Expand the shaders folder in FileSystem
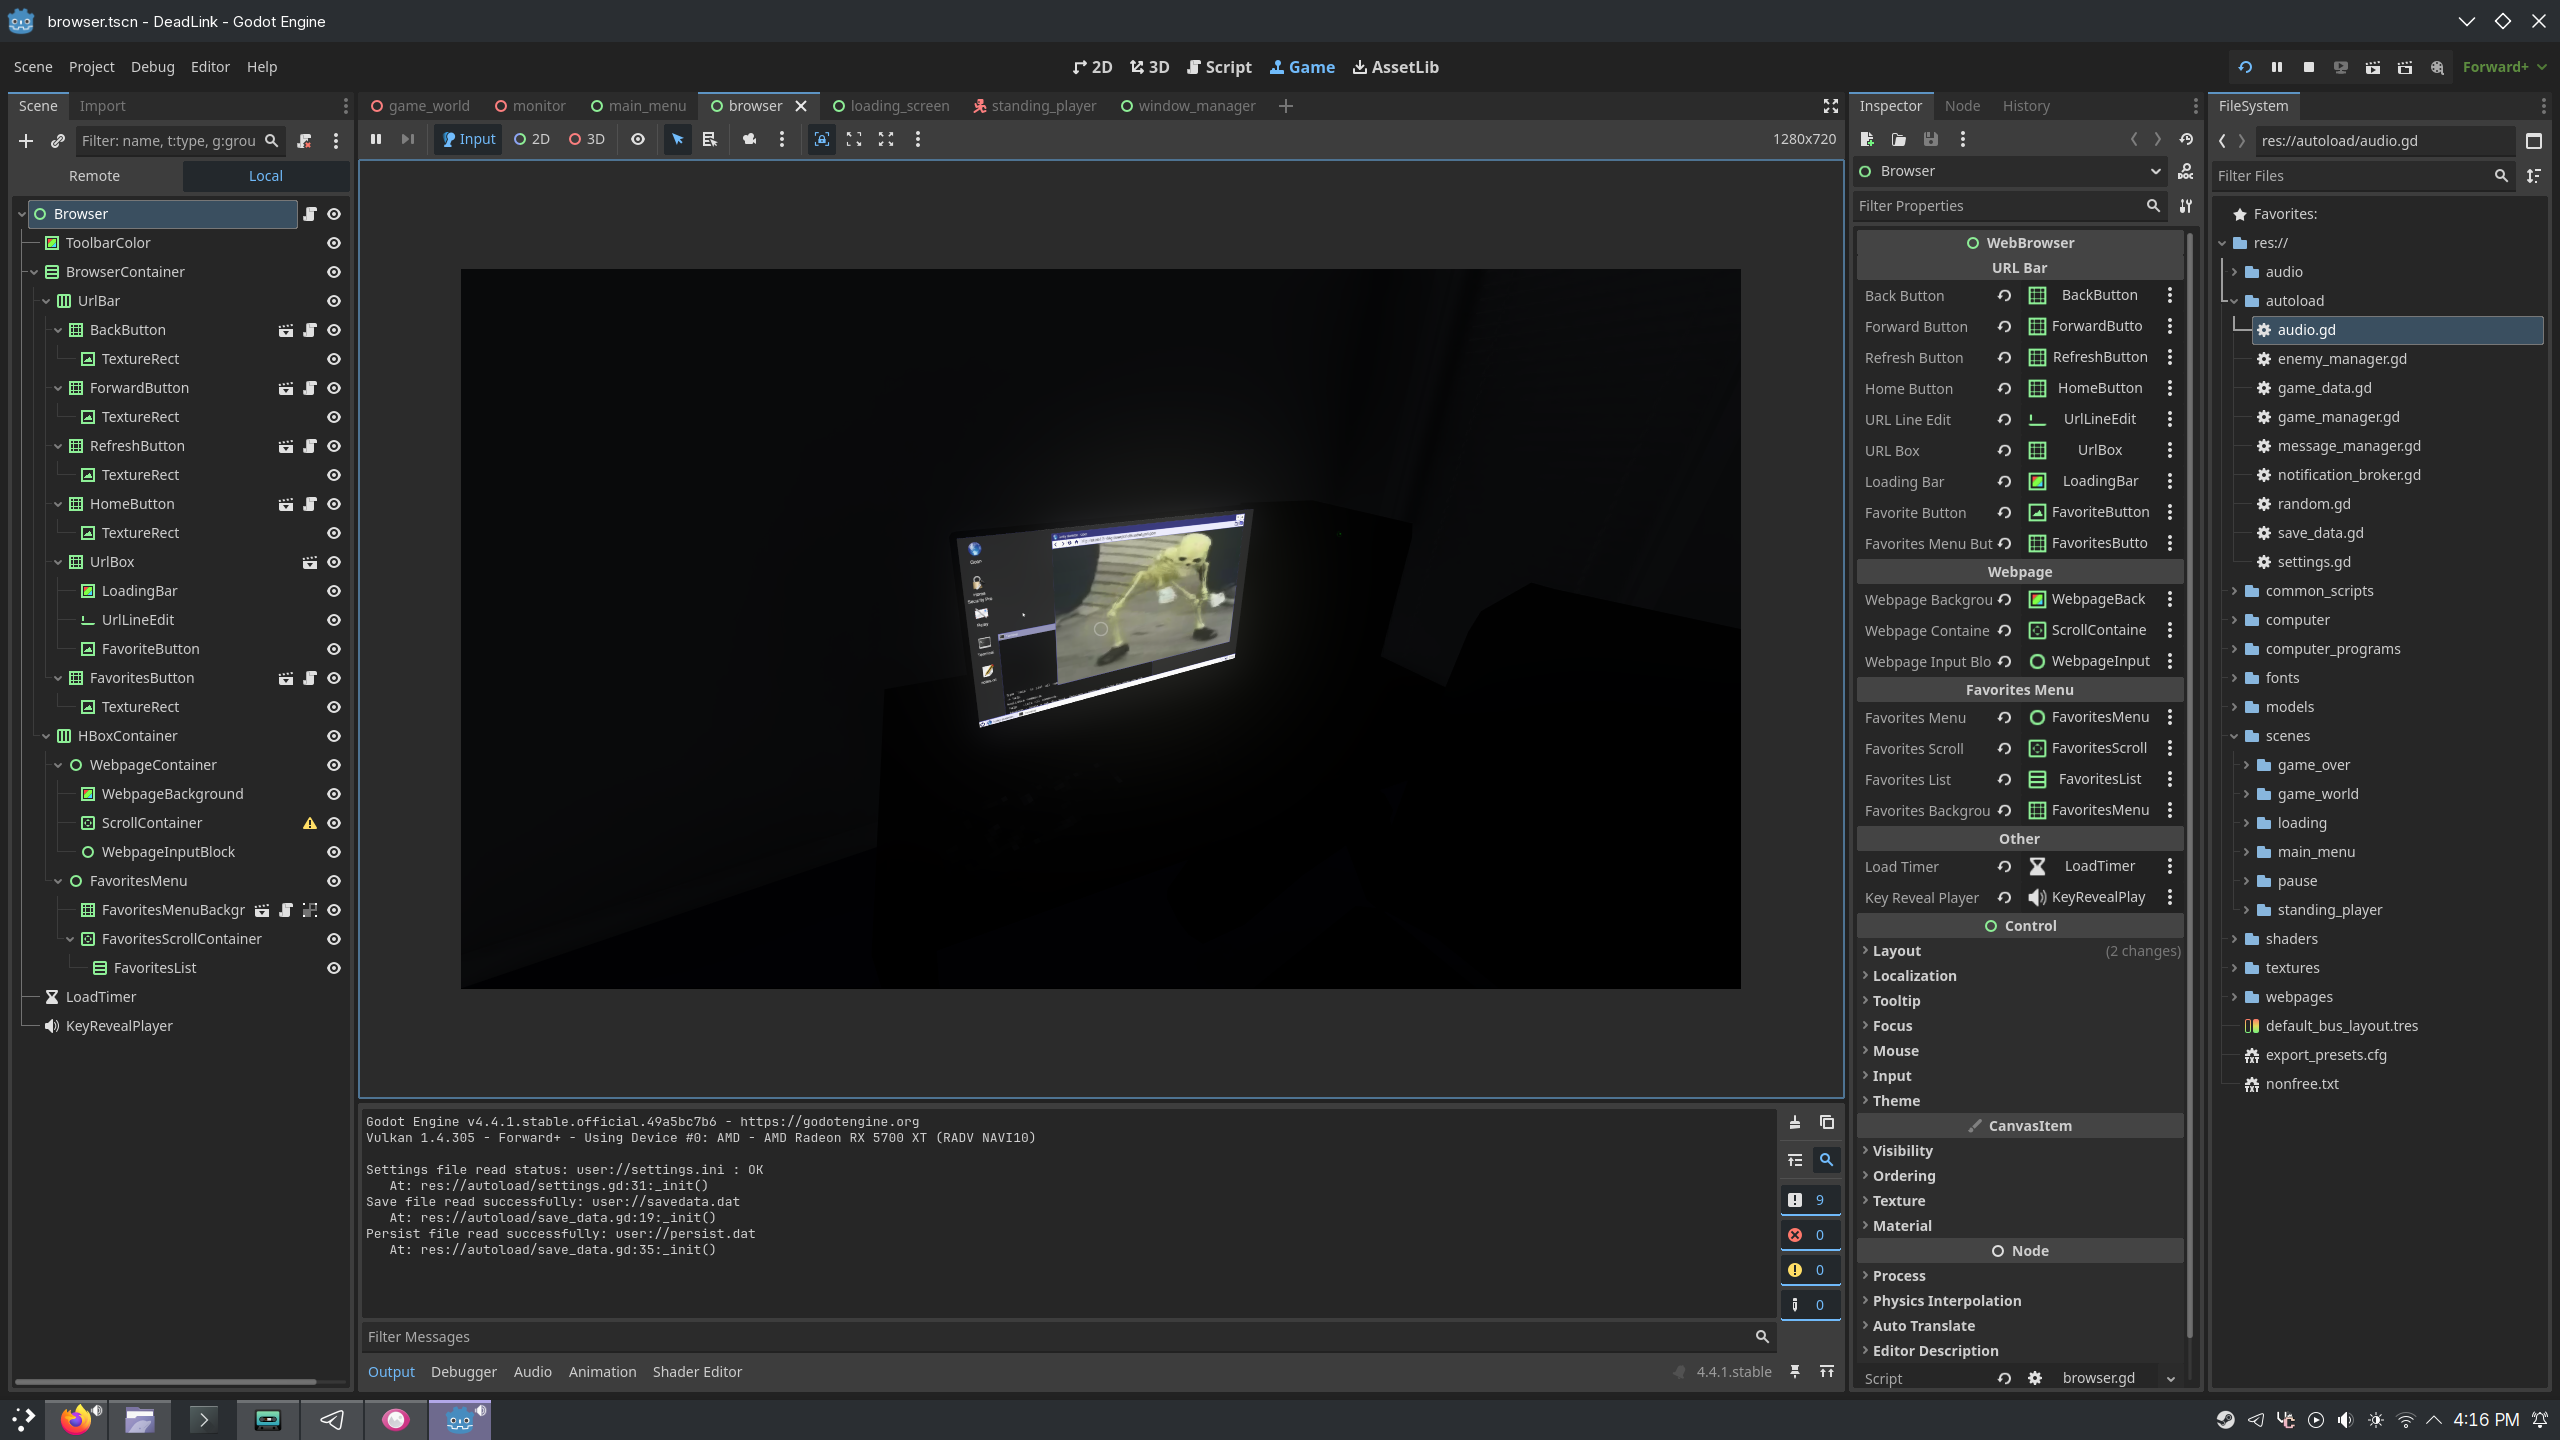The height and width of the screenshot is (1440, 2560). point(2234,939)
